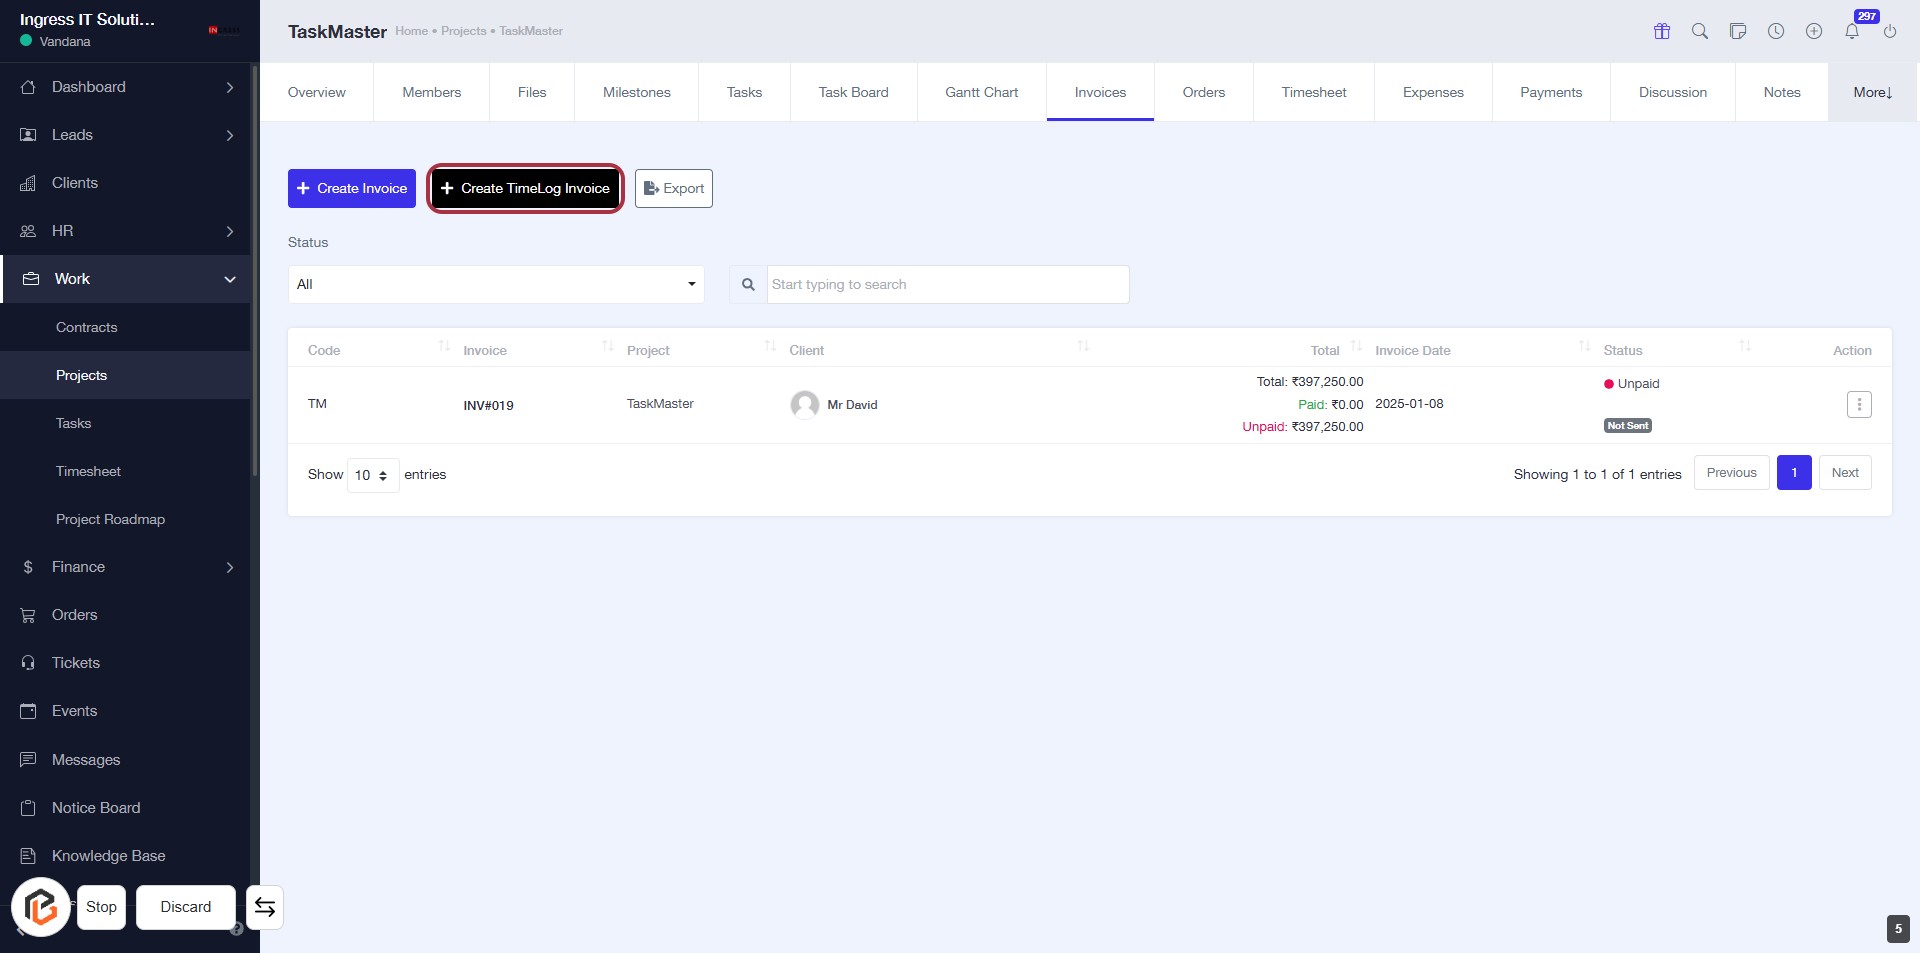Open sticky notes icon in header
Screen dimensions: 1920x953
tap(1737, 31)
